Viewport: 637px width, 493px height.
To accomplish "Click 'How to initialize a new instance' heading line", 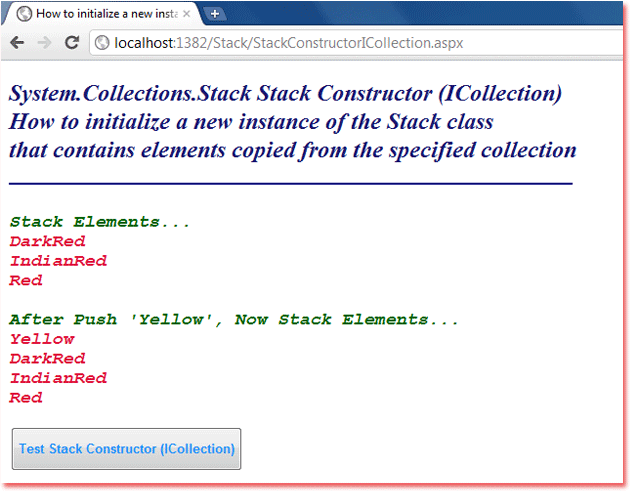I will [x=251, y=122].
